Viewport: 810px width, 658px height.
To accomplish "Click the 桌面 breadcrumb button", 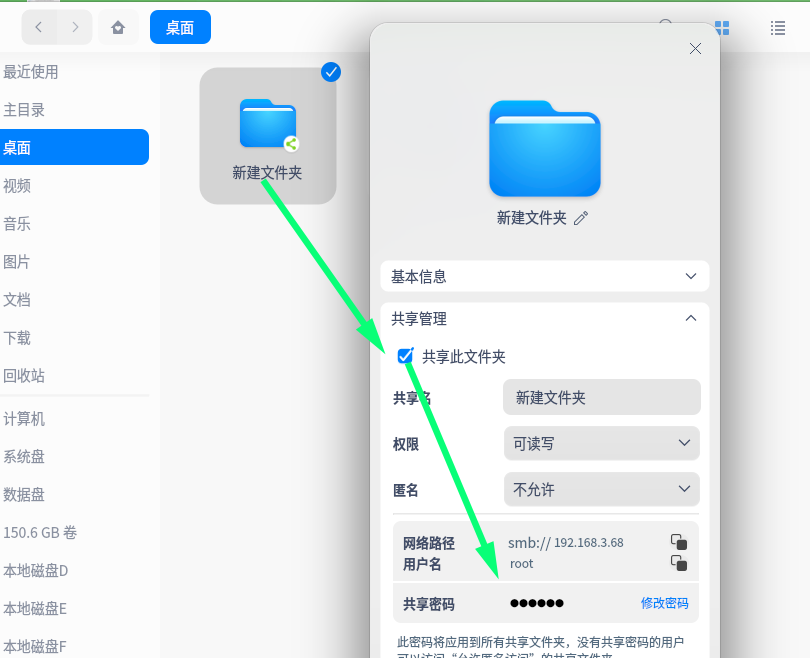I will [180, 27].
